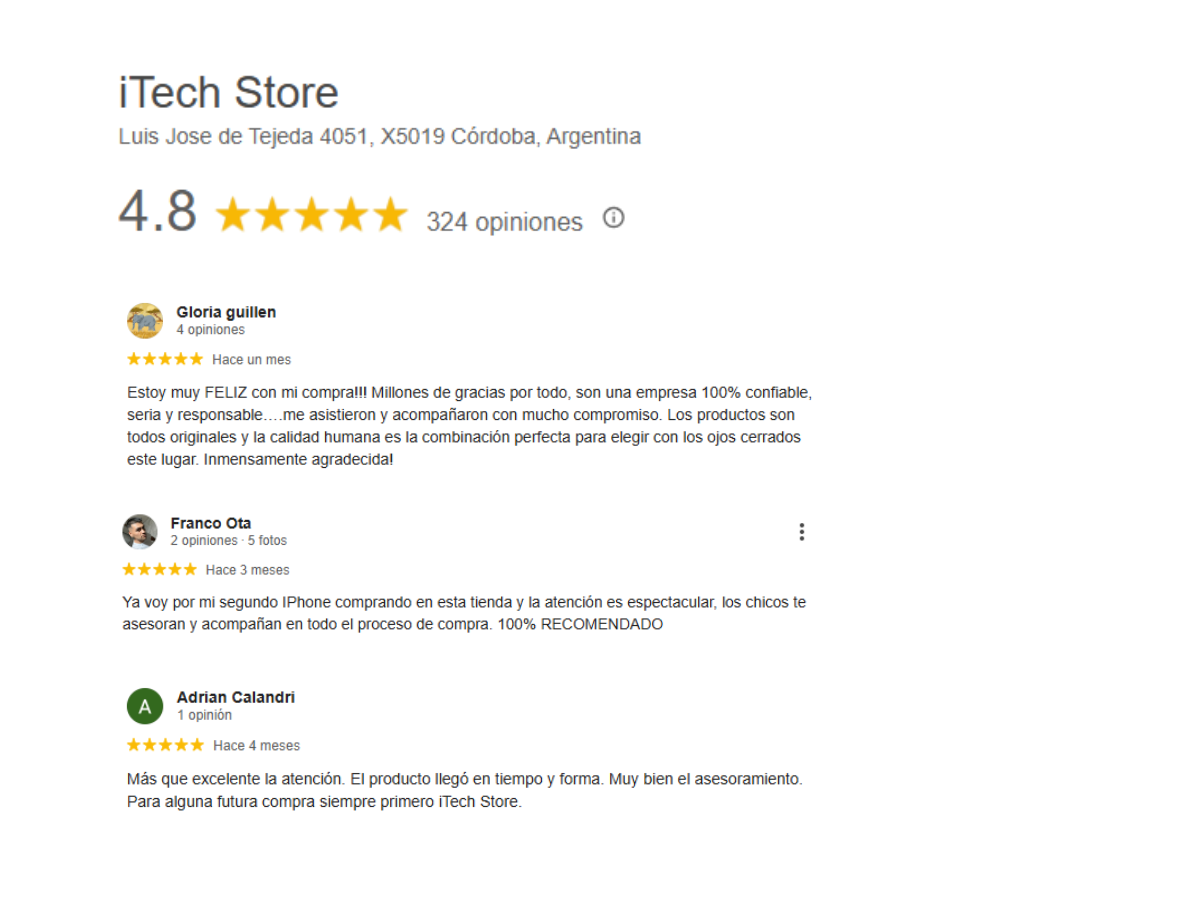1200x900 pixels.
Task: Click Franco Ota's profile photo
Action: (140, 532)
